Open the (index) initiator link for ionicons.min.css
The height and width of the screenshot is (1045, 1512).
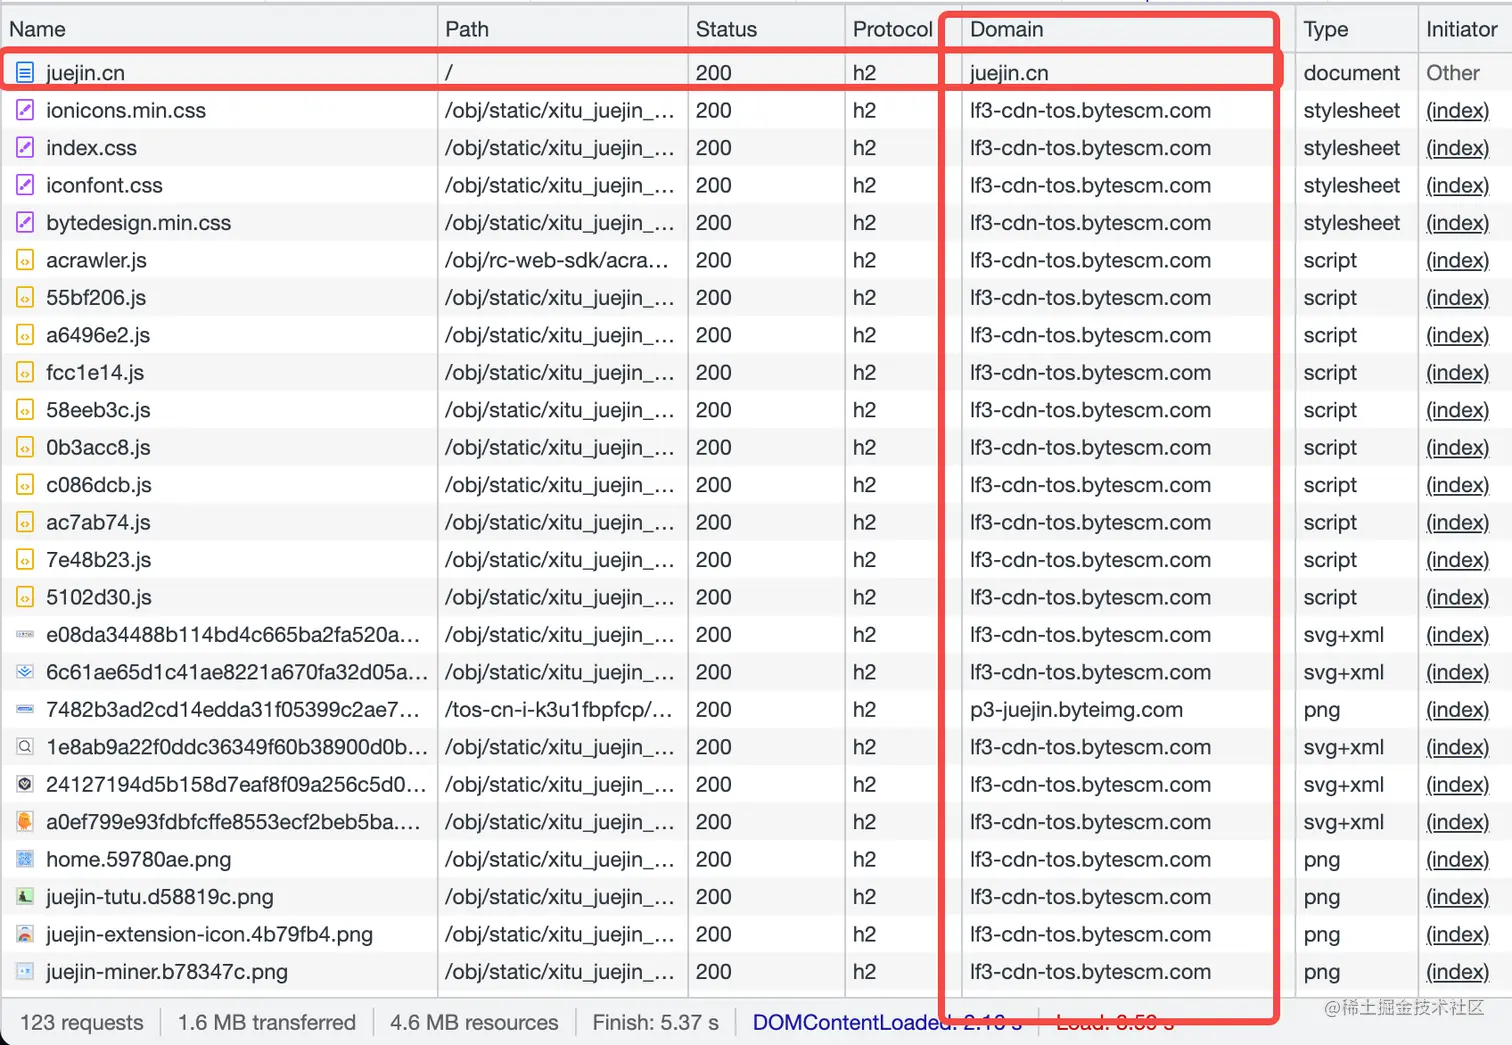[1457, 110]
